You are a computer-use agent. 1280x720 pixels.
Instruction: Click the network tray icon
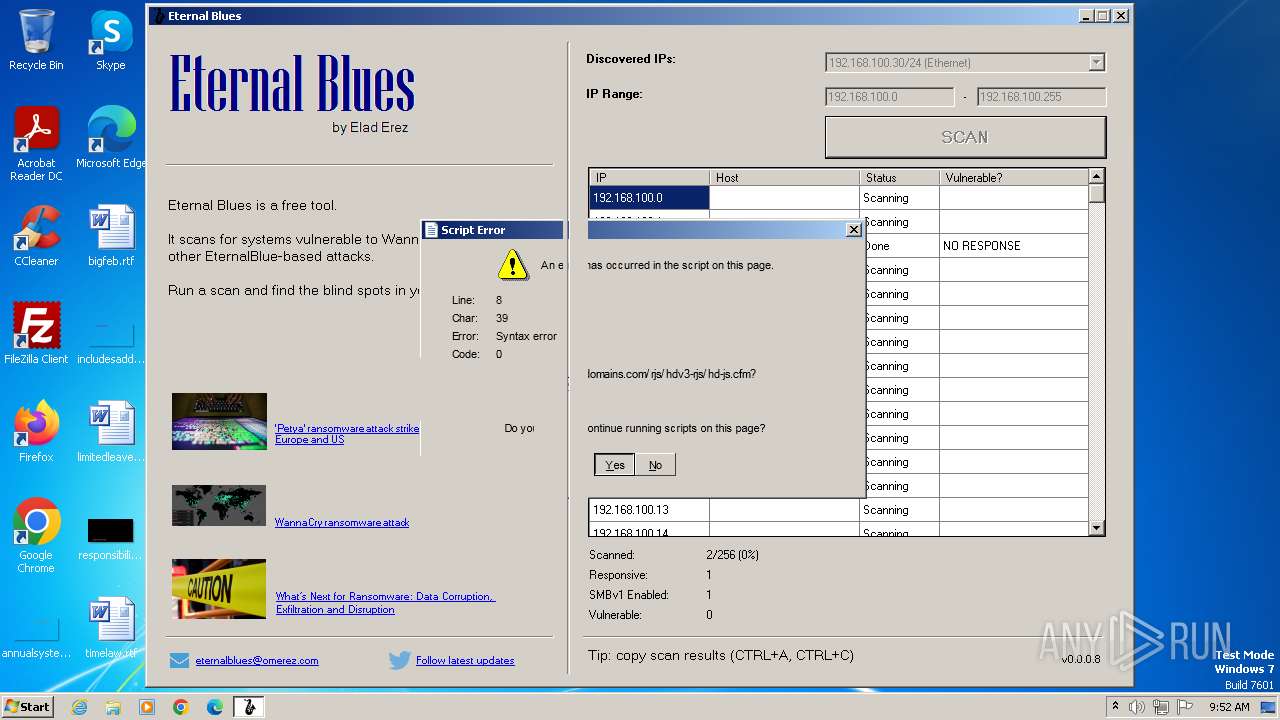(1161, 707)
